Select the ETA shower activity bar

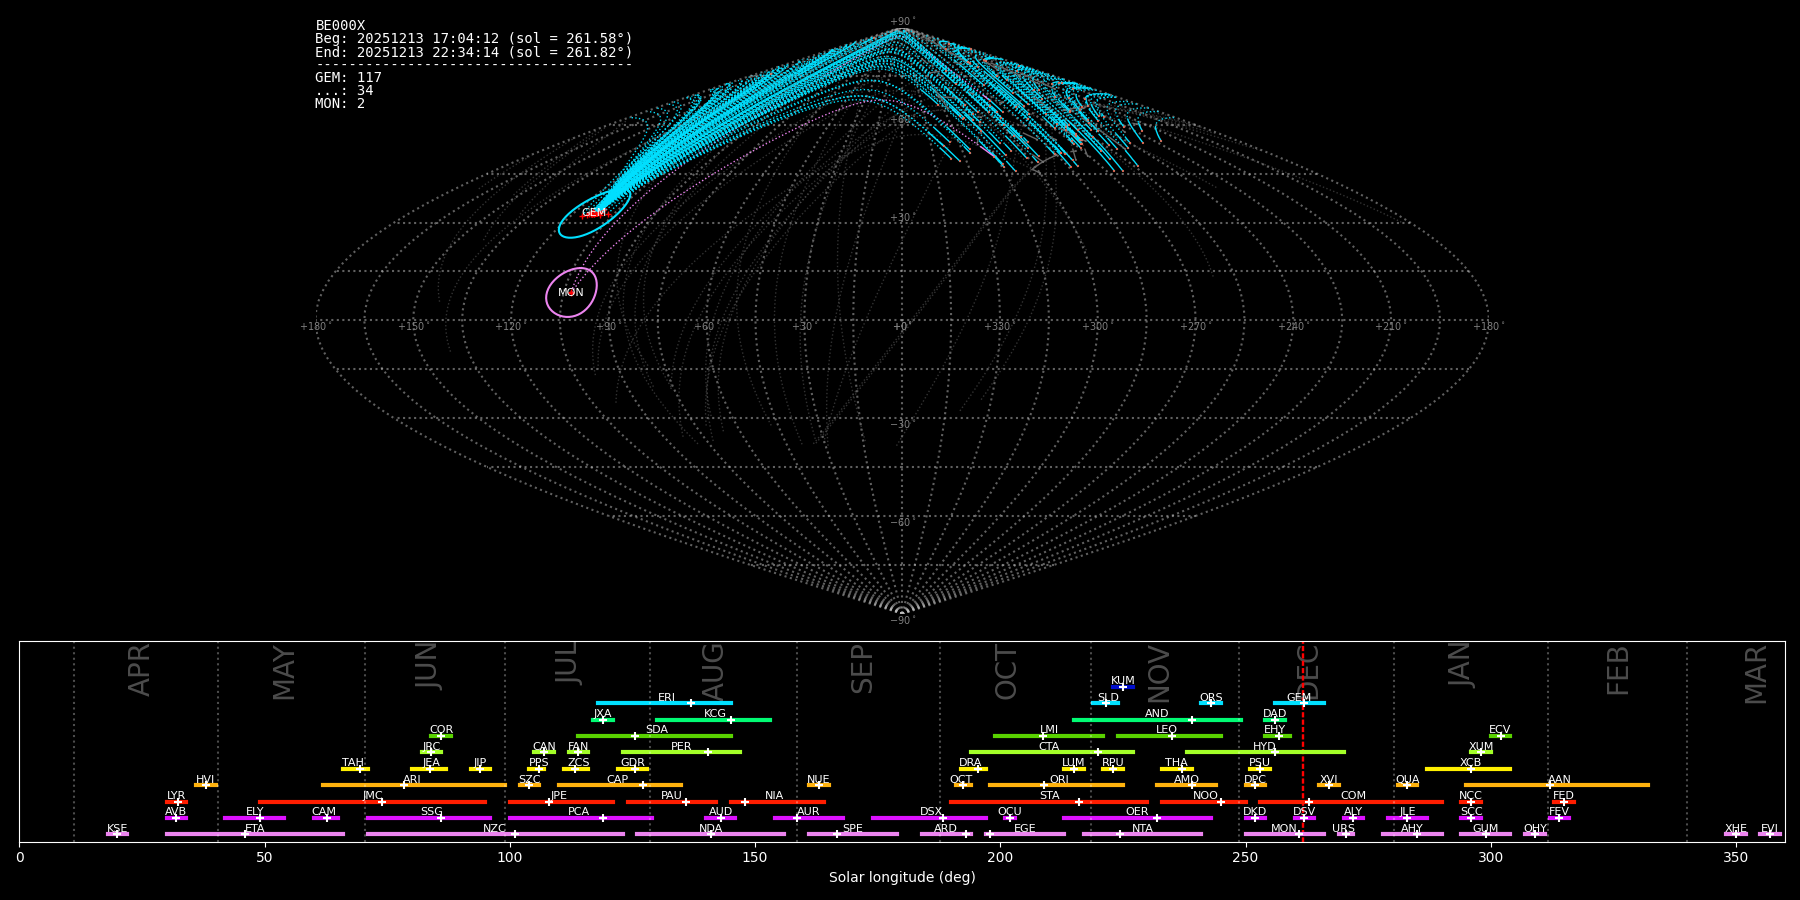point(300,834)
